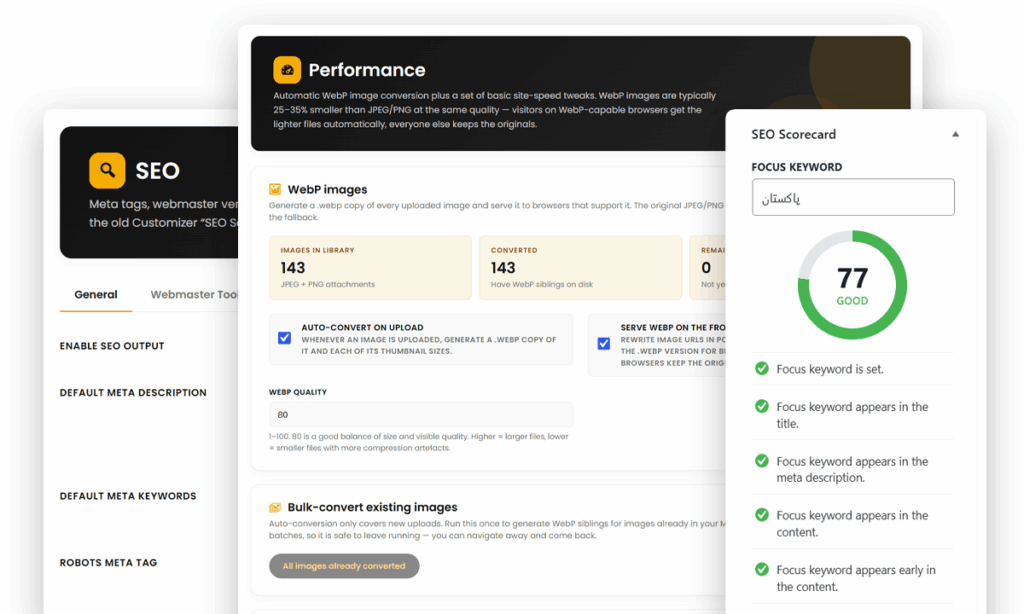Click the 'Performance' page heading

367,70
